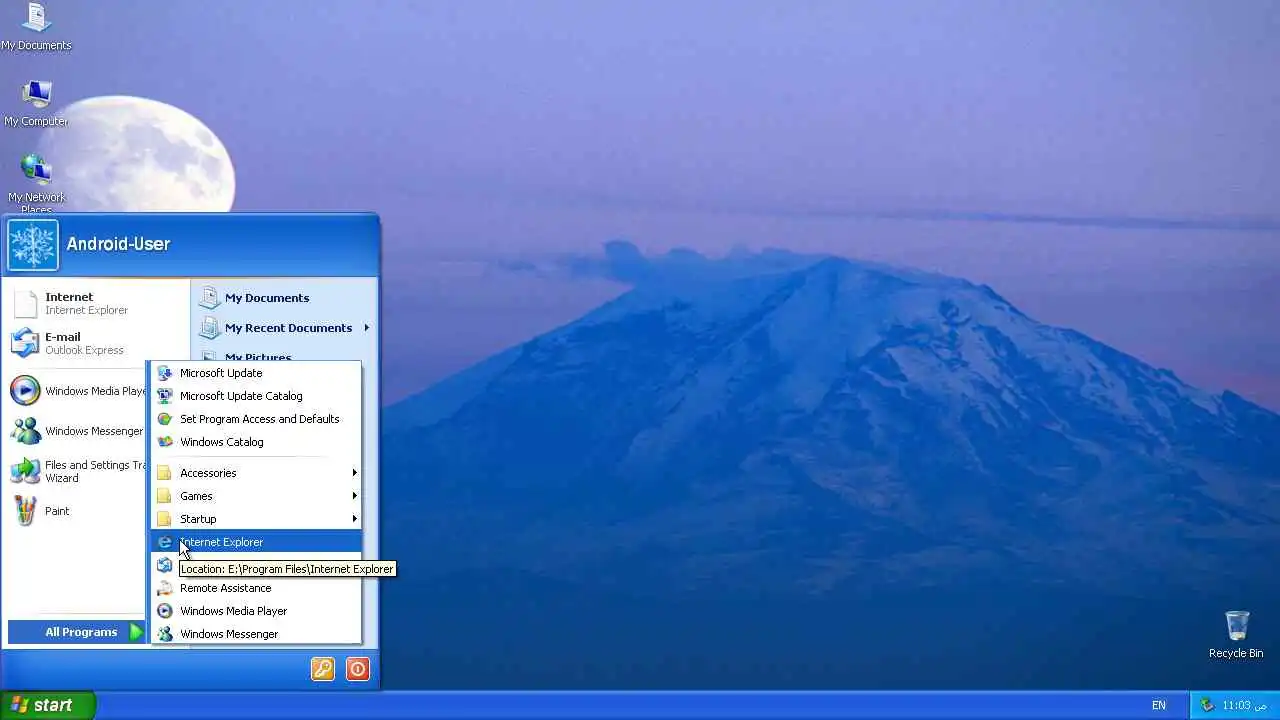Click the Android-User snowflake account picture
Screen dimensions: 1280x720
pyautogui.click(x=33, y=245)
